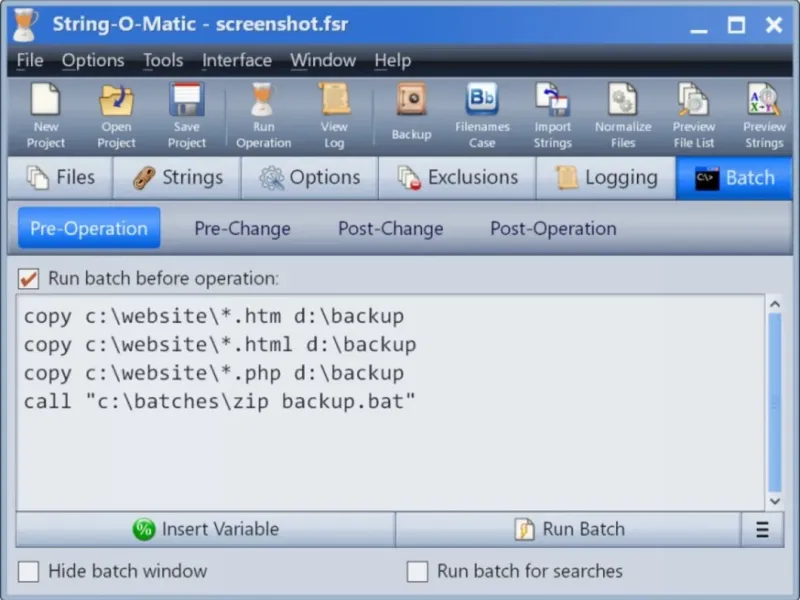Save the project using Save Project icon
The width and height of the screenshot is (800, 600).
(187, 117)
